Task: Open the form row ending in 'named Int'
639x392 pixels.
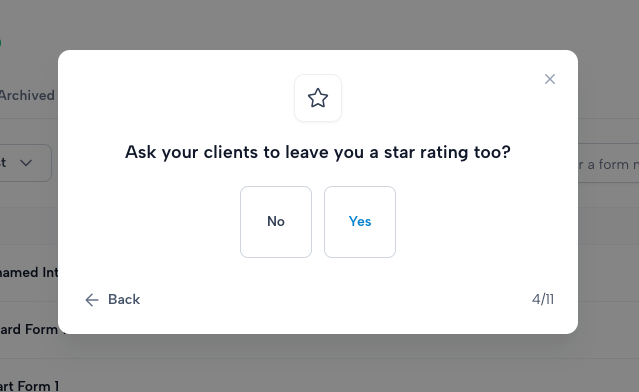Action: [x=29, y=272]
